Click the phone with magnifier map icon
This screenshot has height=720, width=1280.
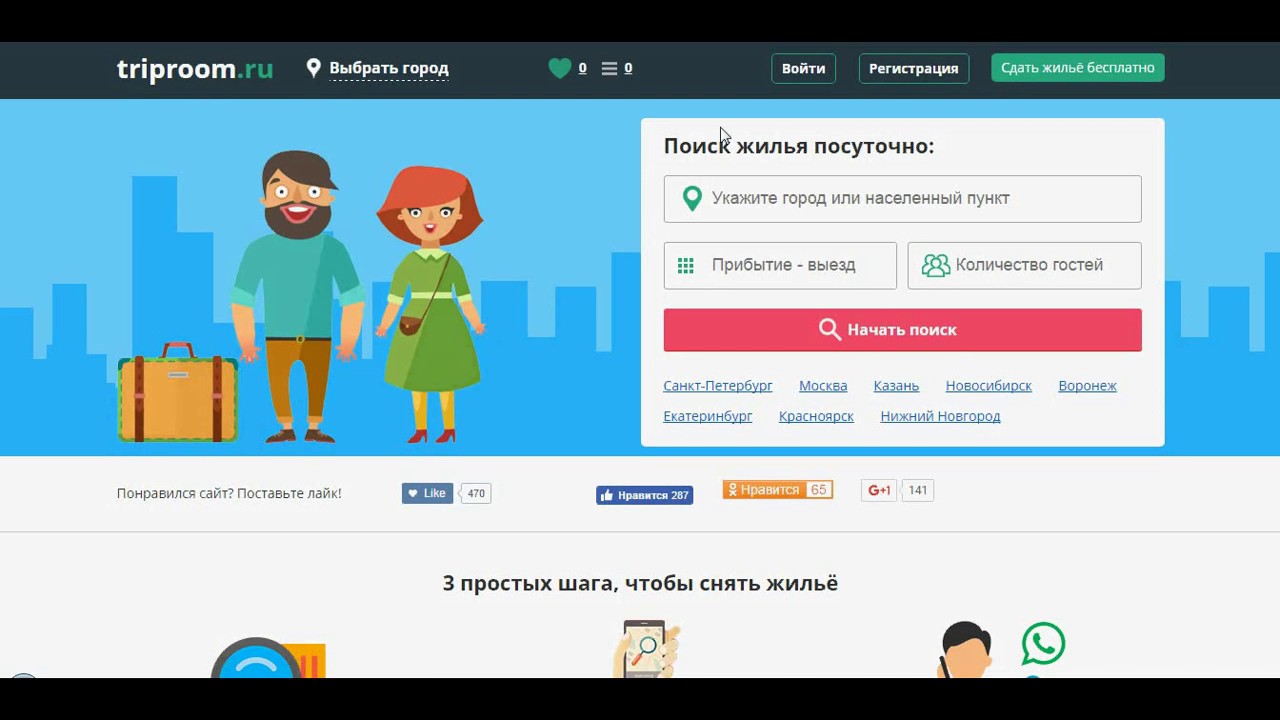pyautogui.click(x=646, y=649)
